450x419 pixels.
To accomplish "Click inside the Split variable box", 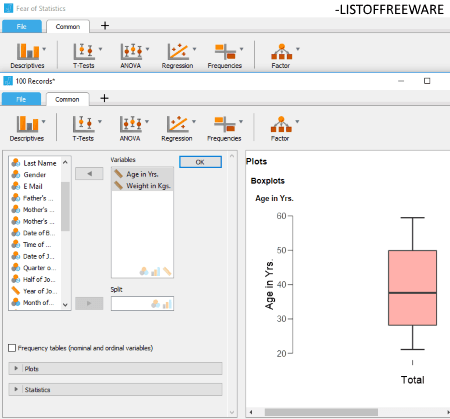I will pyautogui.click(x=142, y=304).
